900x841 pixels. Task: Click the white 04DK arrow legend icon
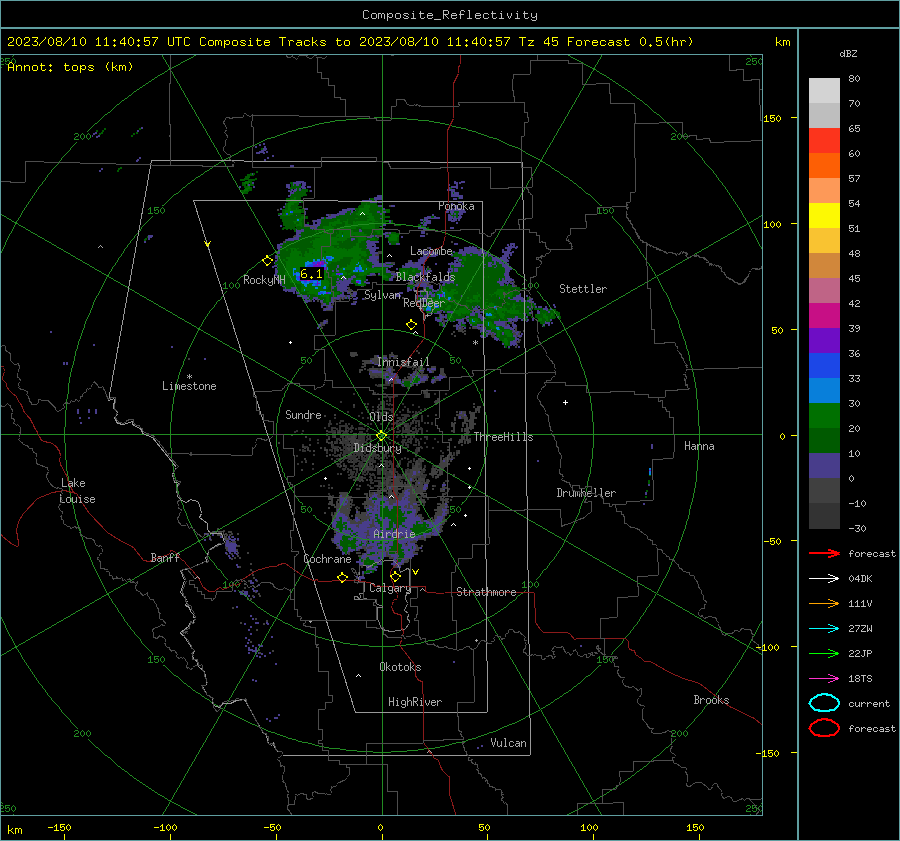tap(824, 578)
